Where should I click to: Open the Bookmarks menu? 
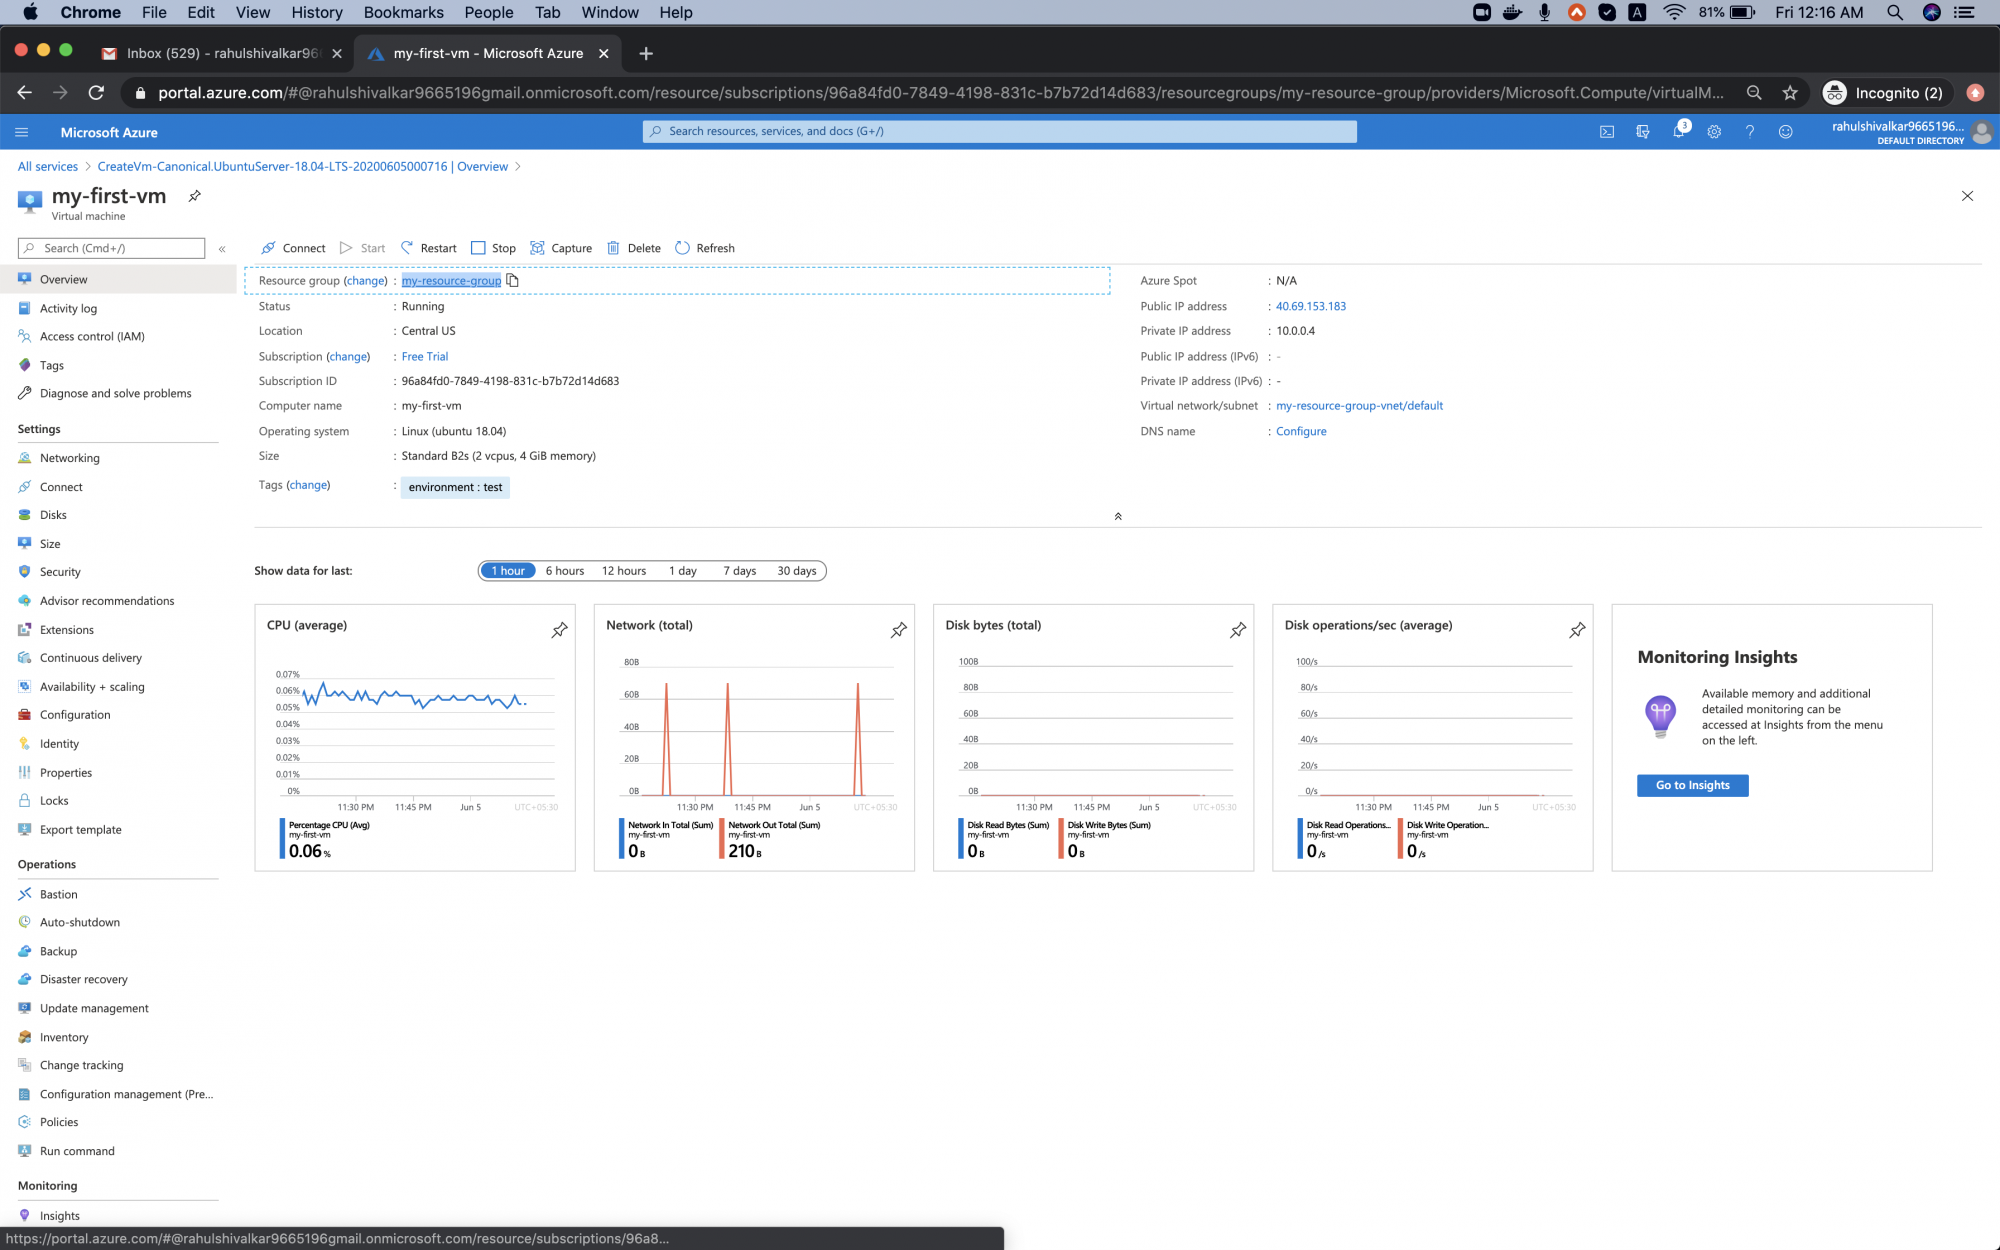coord(403,12)
